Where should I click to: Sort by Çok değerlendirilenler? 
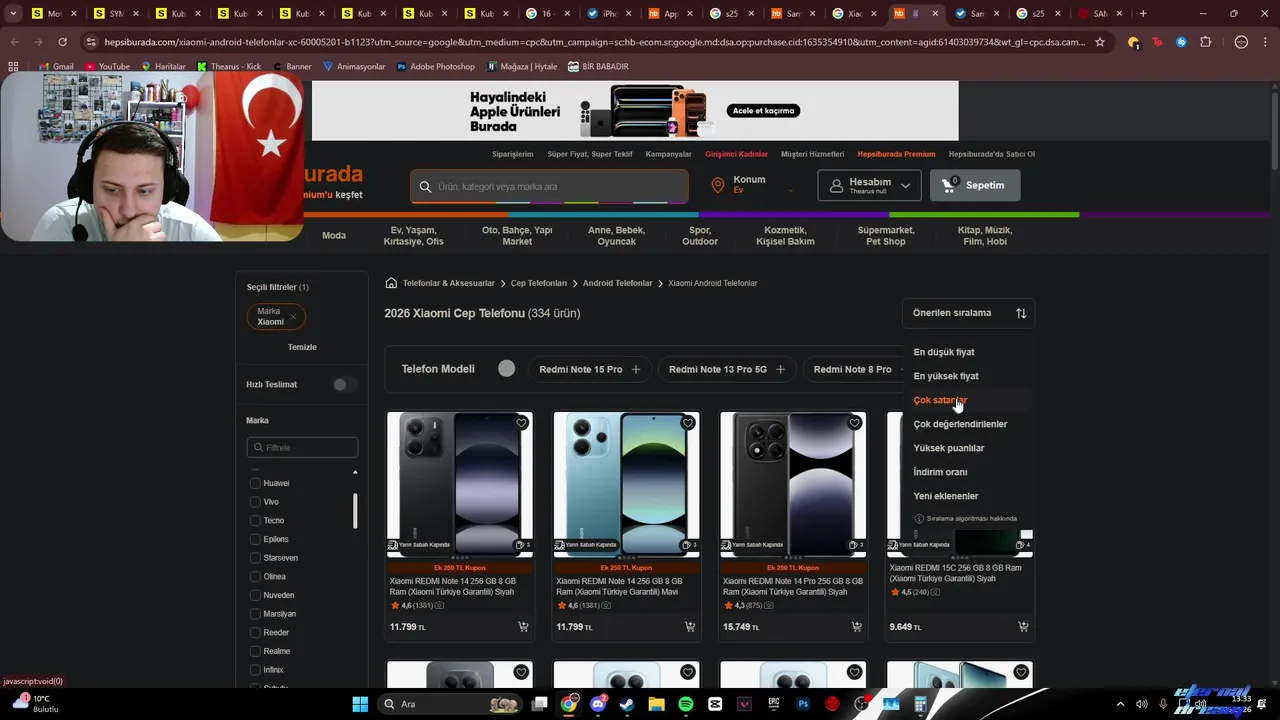[x=960, y=424]
